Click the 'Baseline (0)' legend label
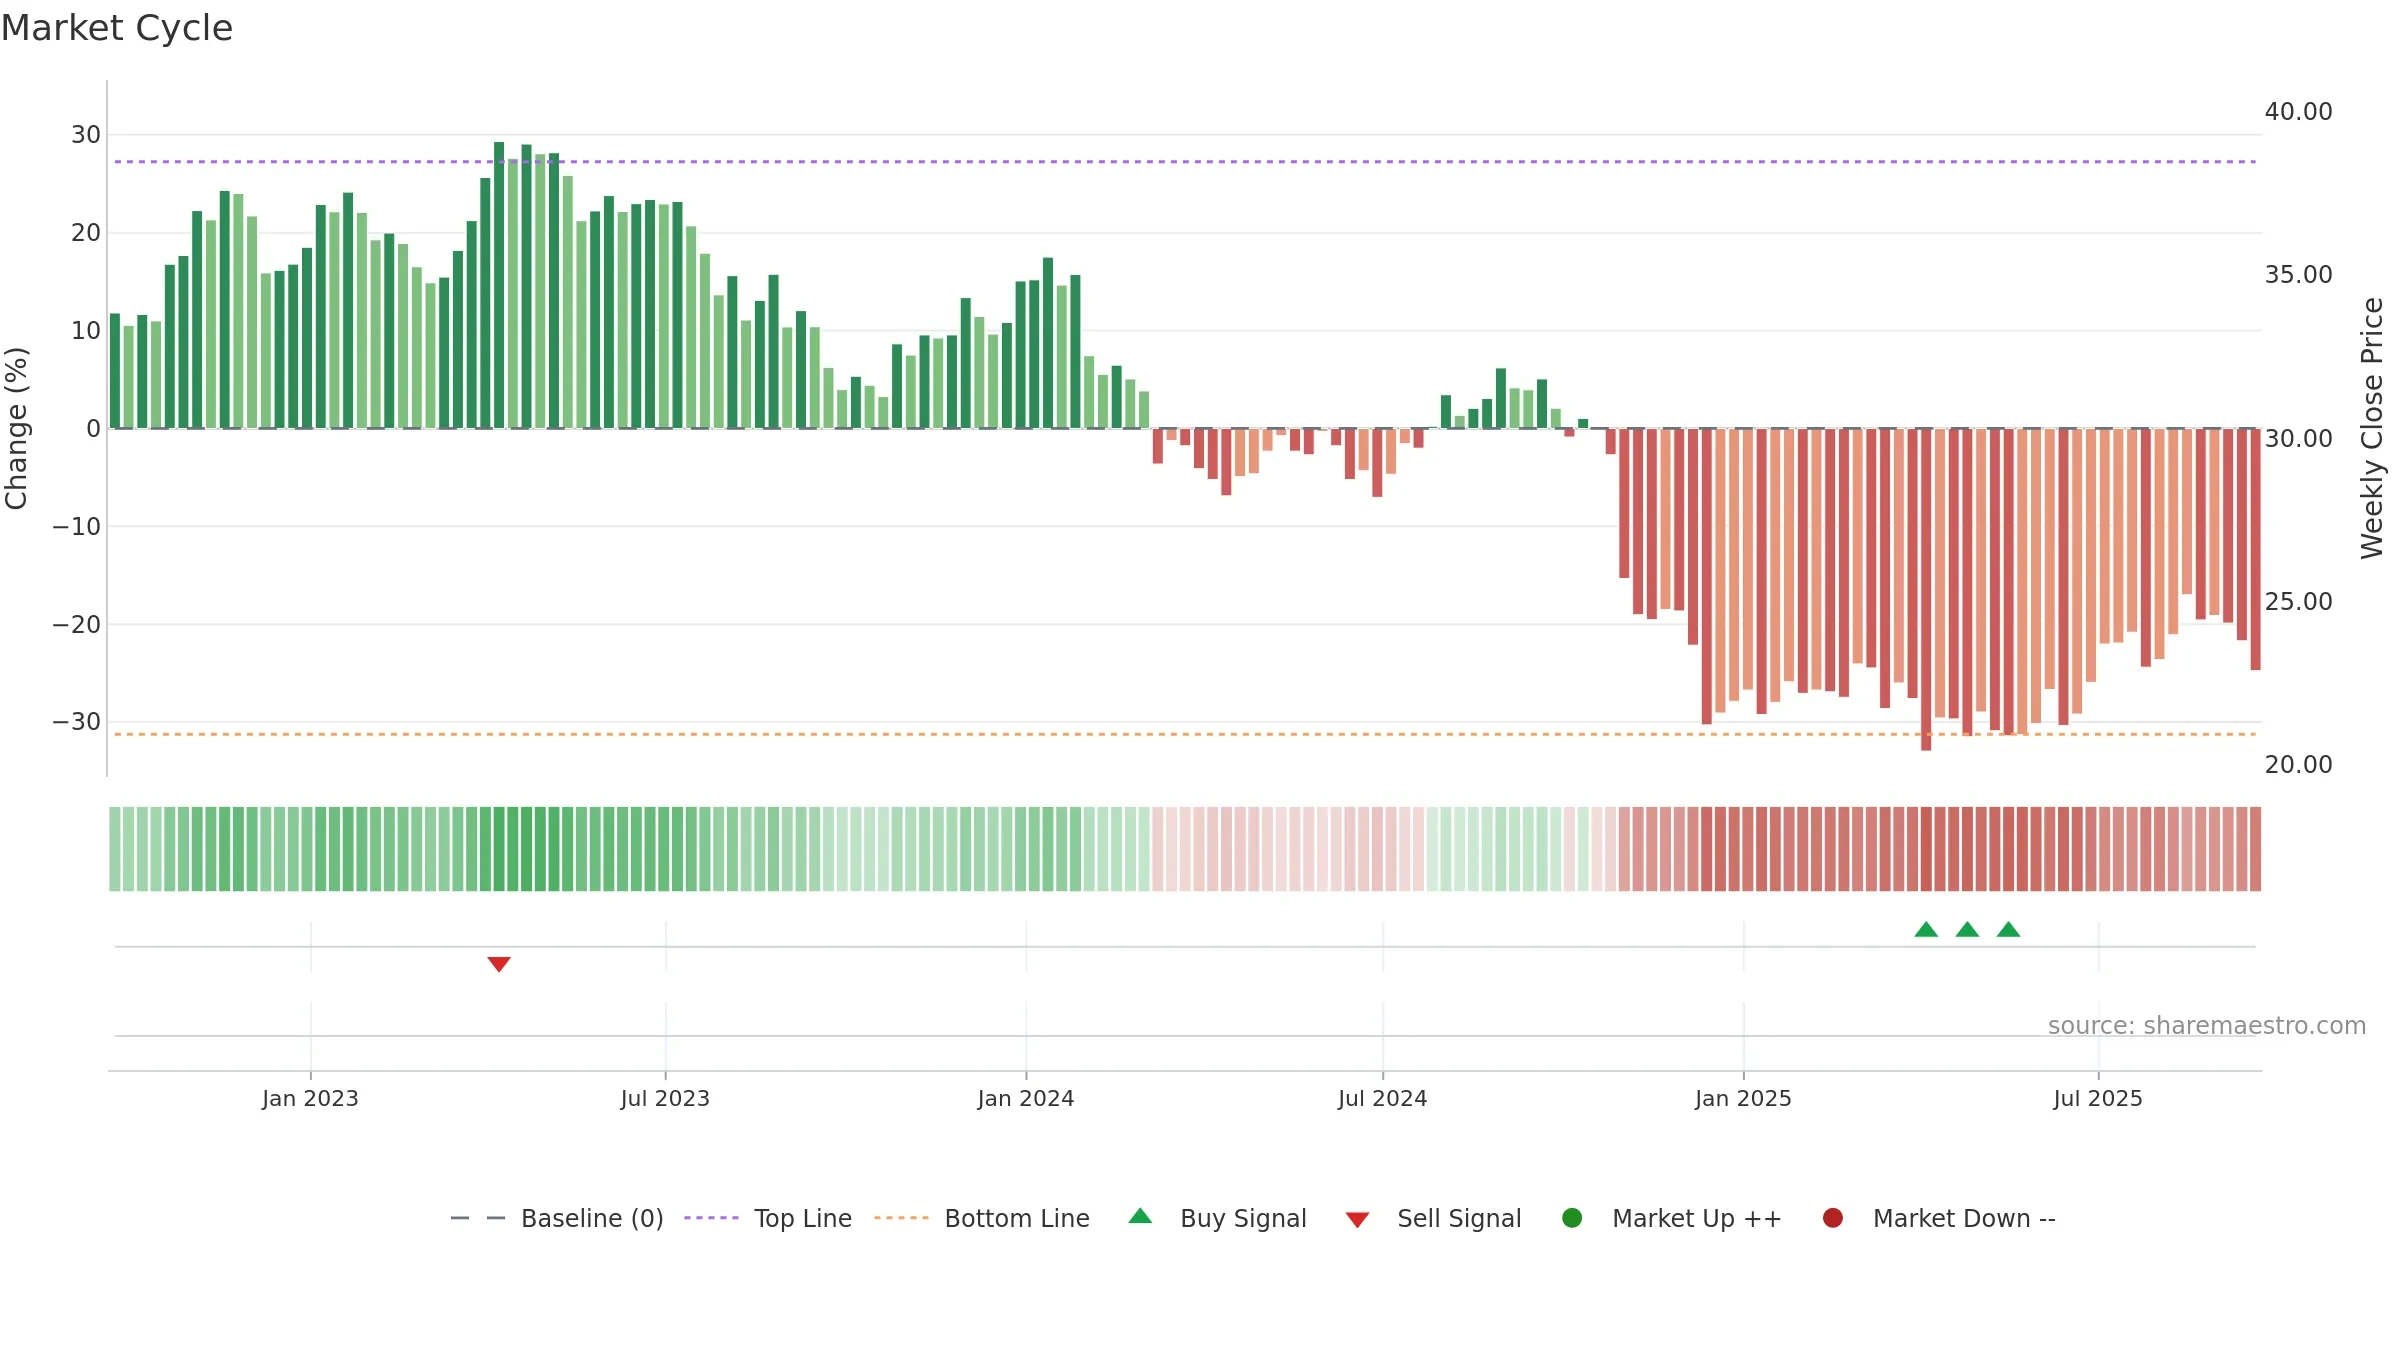Image resolution: width=2400 pixels, height=1350 pixels. point(592,1219)
